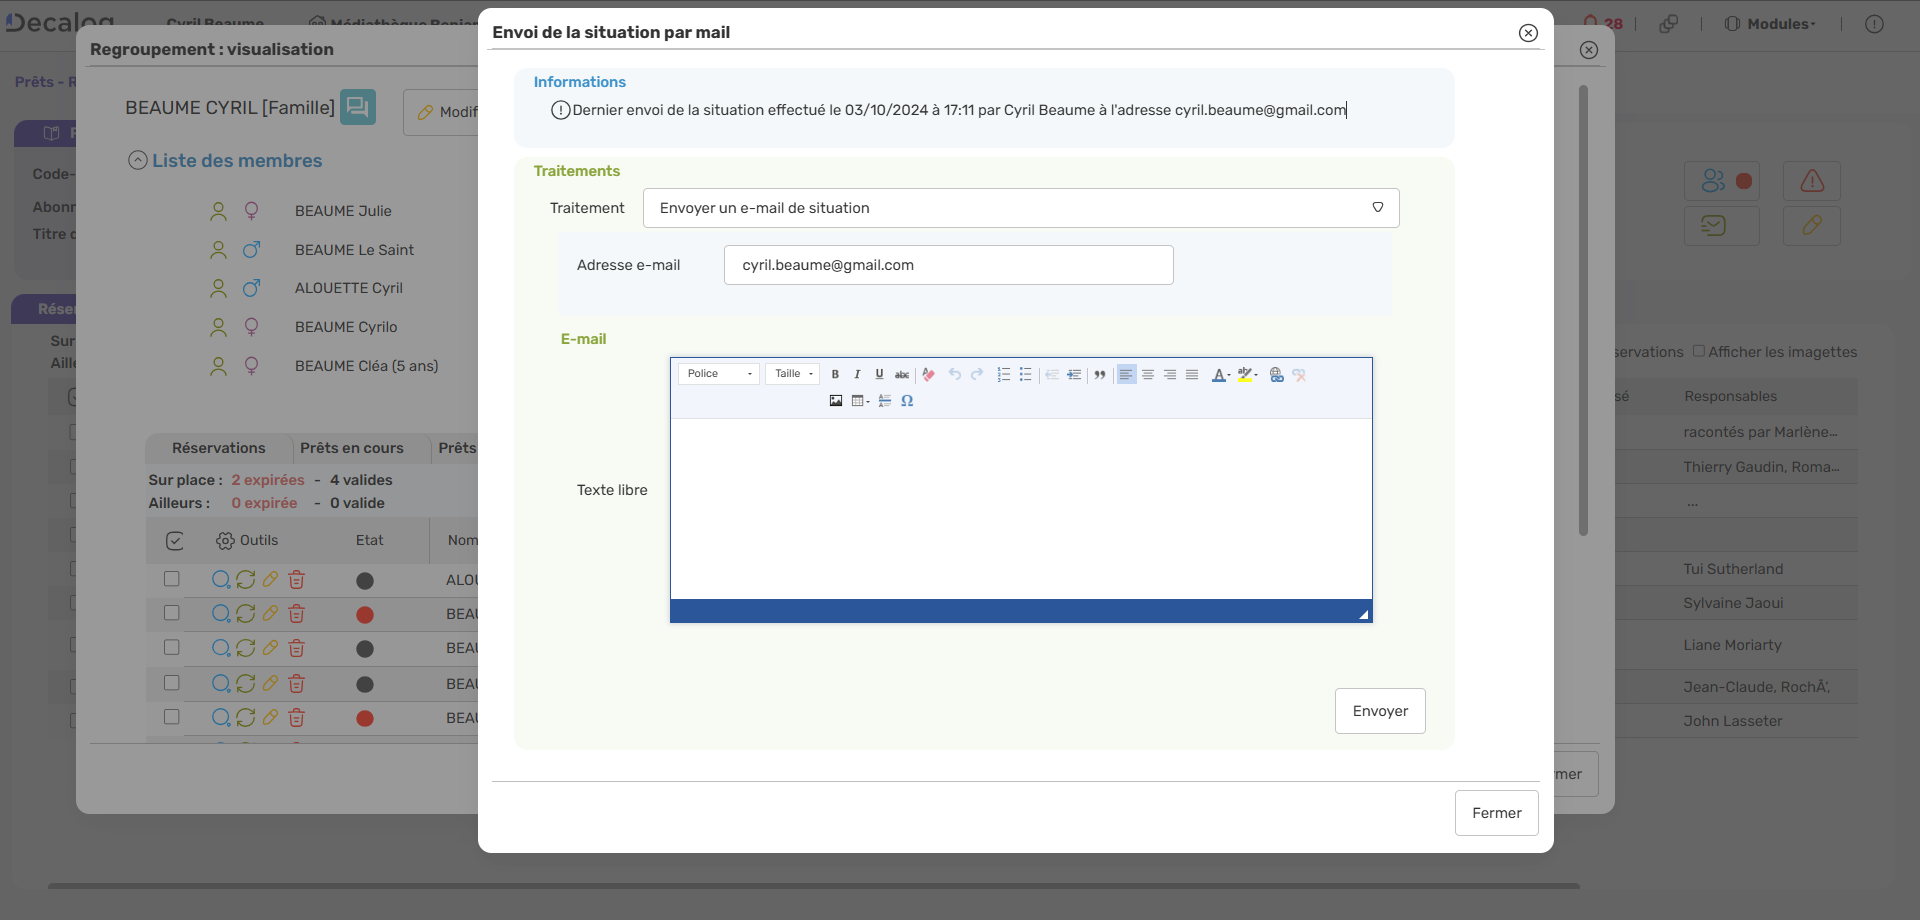Viewport: 1920px width, 920px height.
Task: Check the first reservation row checkbox
Action: click(x=172, y=579)
